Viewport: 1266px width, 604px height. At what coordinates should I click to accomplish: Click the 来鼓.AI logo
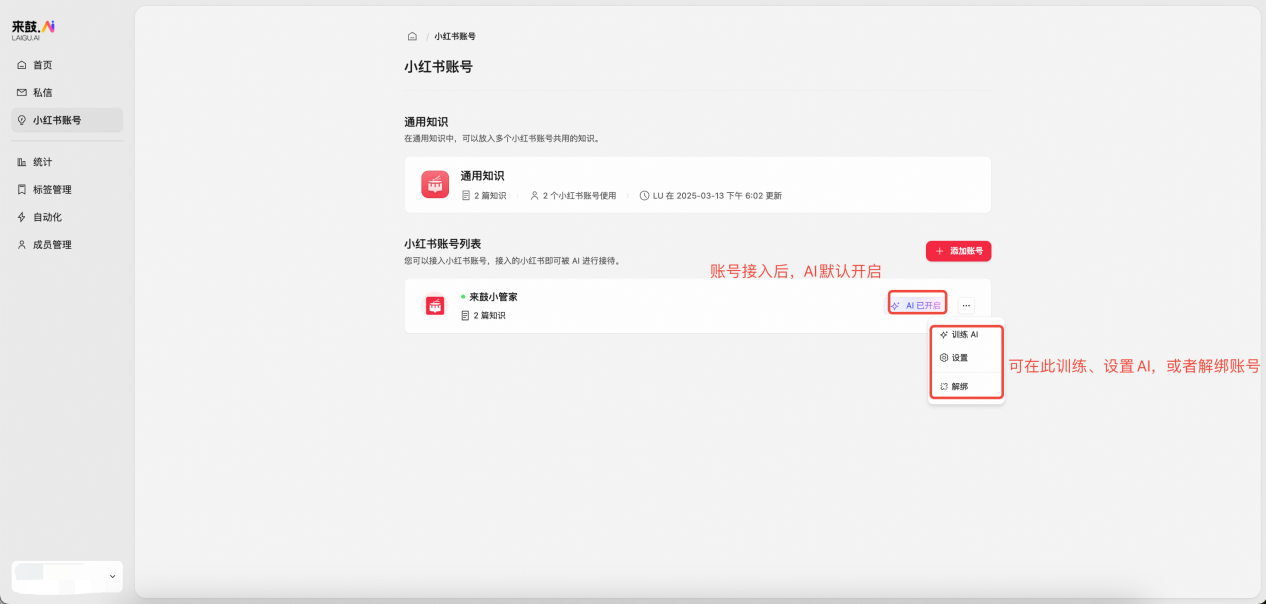33,27
